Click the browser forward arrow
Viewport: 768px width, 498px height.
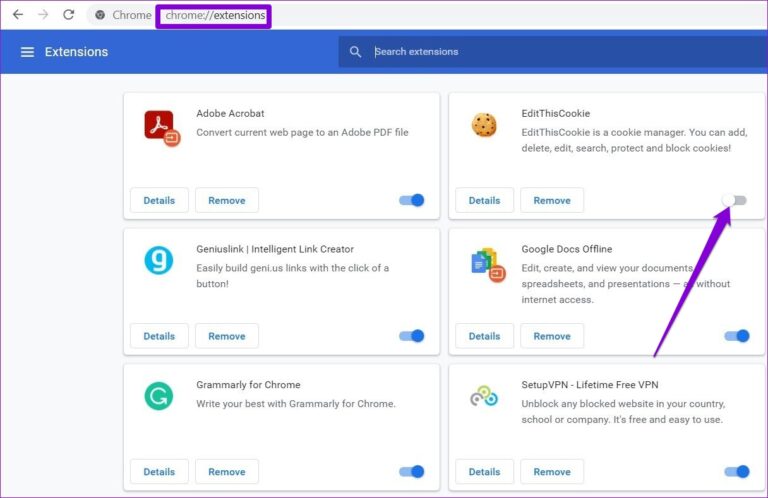click(43, 15)
